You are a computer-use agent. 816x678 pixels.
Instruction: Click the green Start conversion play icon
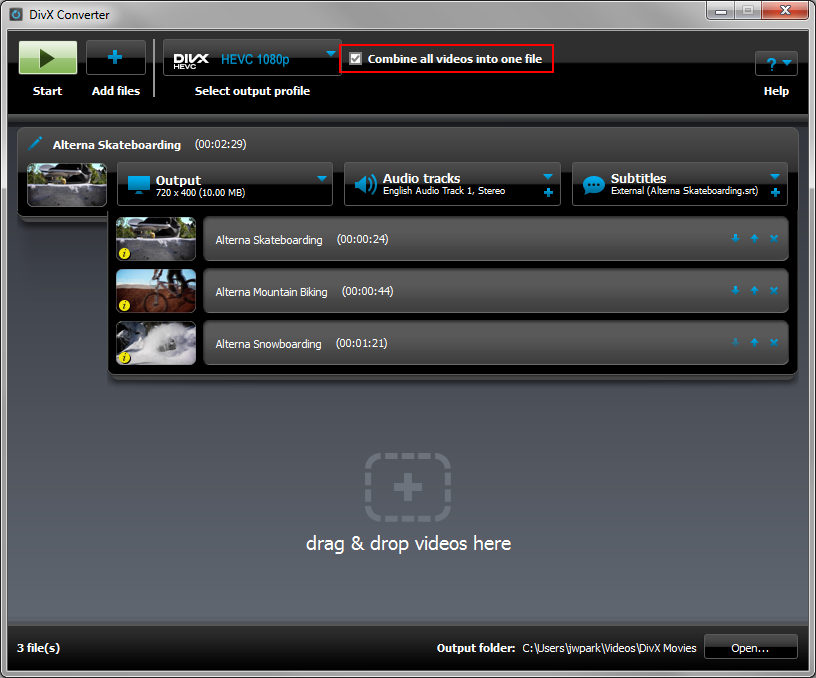coord(47,57)
